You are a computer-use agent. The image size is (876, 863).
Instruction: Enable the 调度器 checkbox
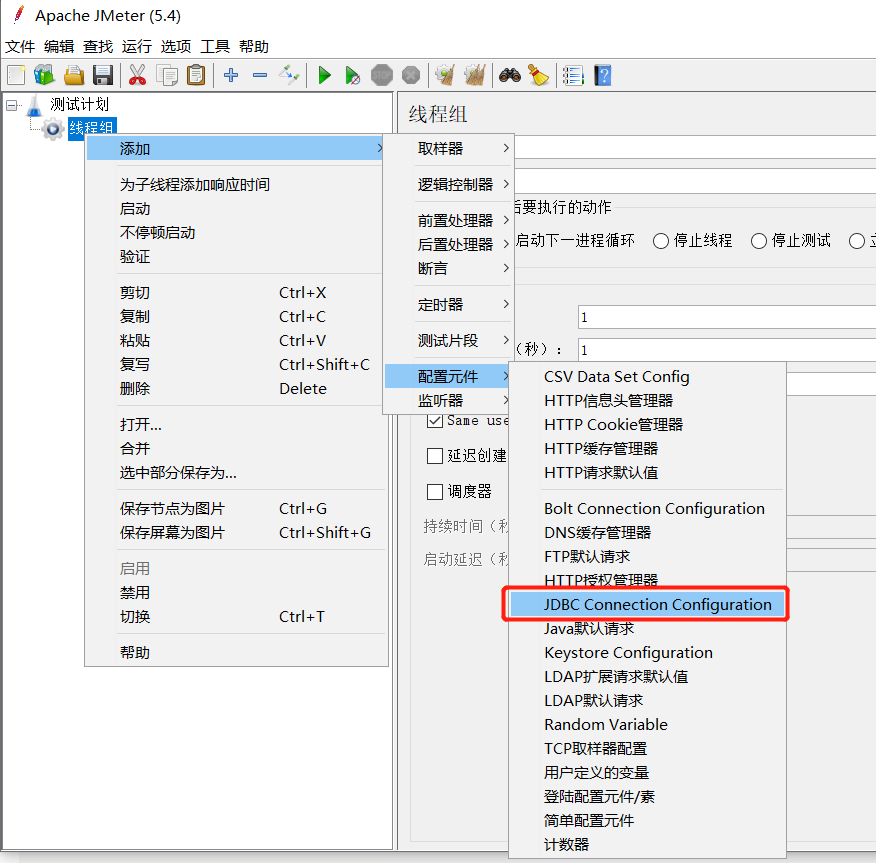(x=435, y=492)
